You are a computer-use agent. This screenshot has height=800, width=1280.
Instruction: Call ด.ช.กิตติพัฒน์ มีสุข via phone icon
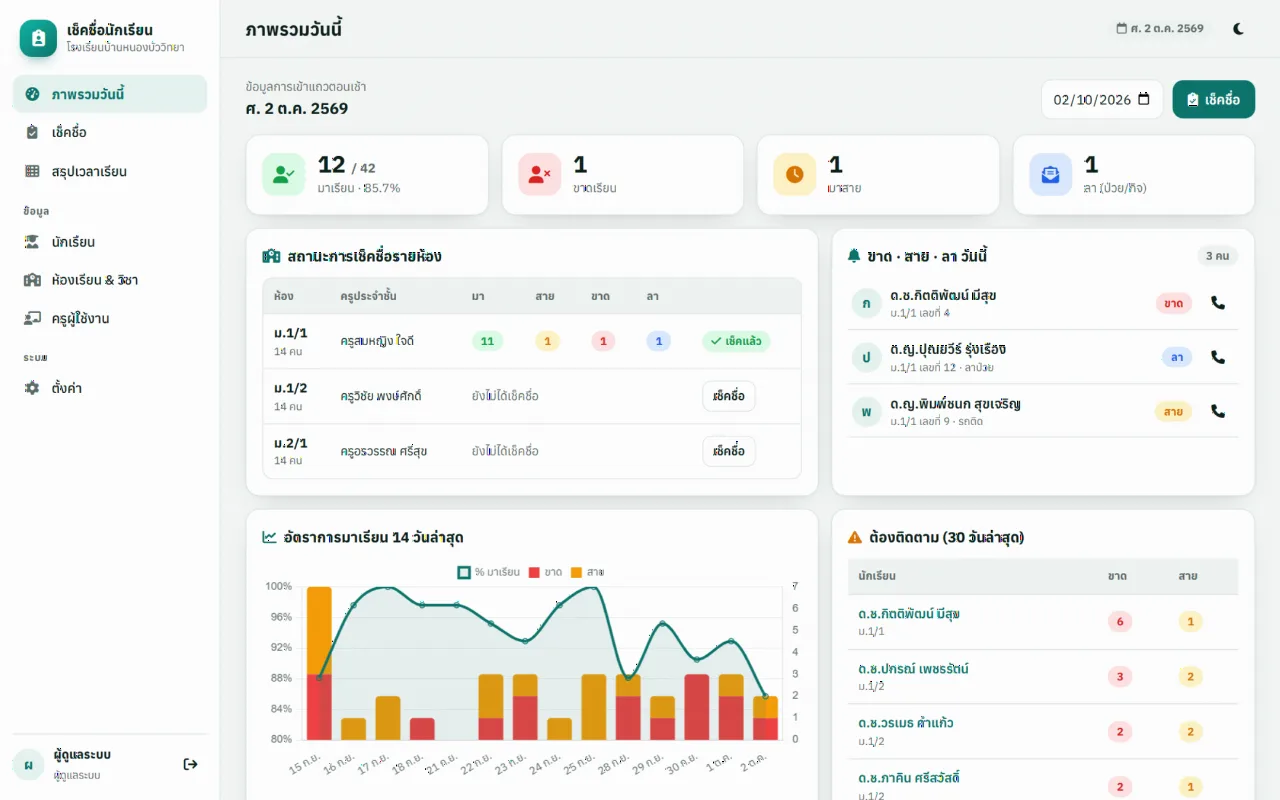point(1217,303)
